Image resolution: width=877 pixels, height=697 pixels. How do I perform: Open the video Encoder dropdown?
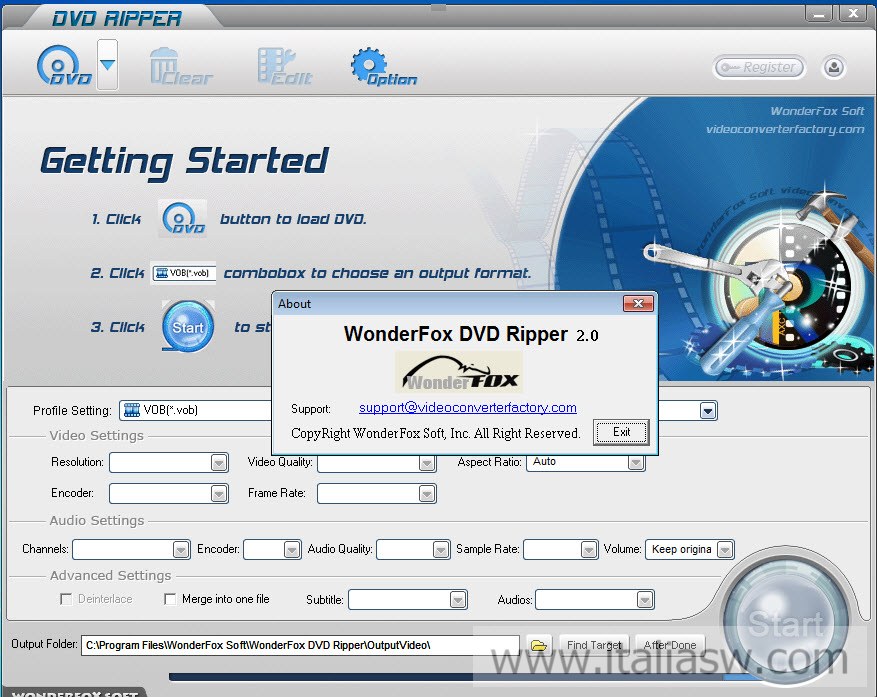tap(168, 493)
